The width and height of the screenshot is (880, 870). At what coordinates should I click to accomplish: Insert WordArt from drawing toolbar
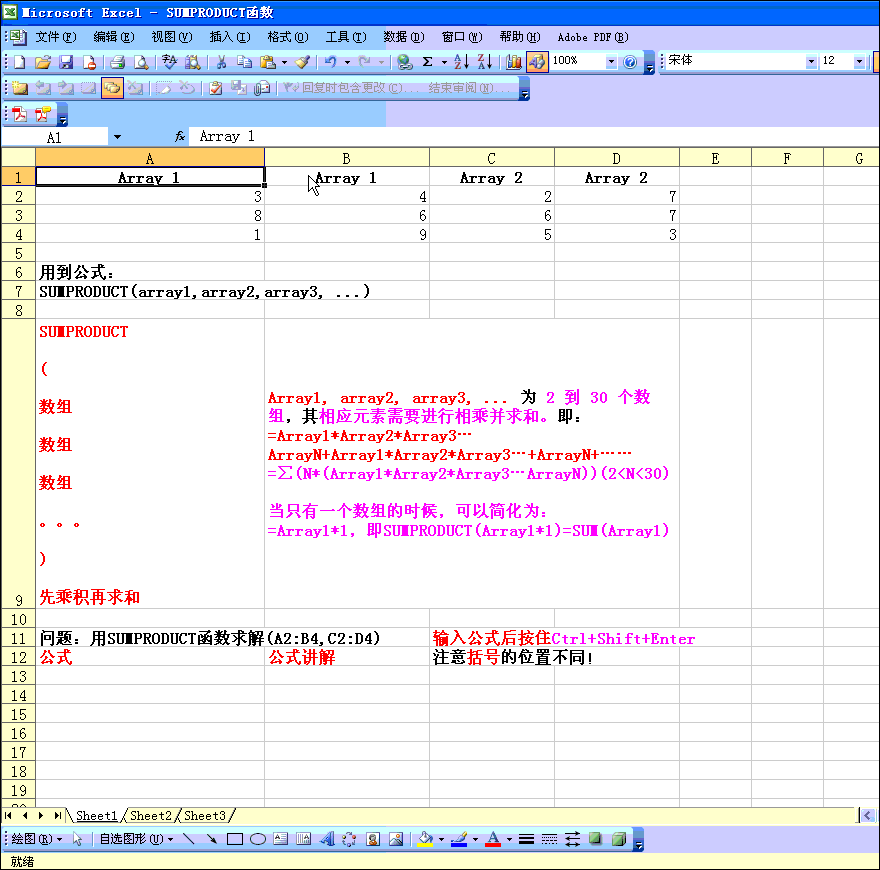click(326, 839)
